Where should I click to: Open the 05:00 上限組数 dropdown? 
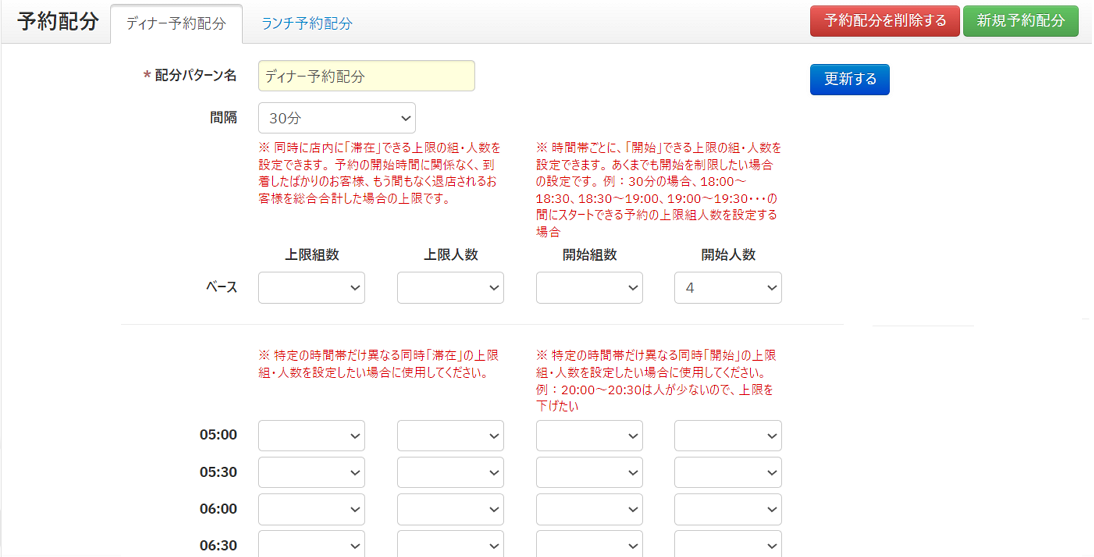click(x=311, y=436)
